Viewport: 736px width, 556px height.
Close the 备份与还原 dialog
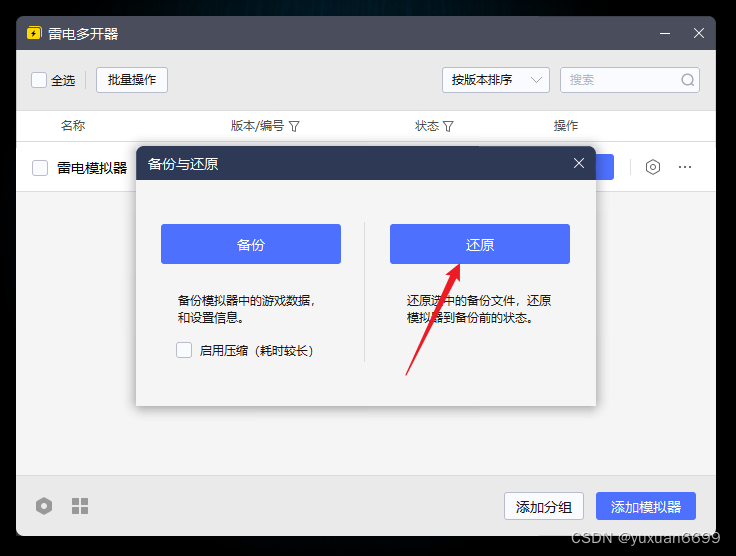(x=579, y=163)
